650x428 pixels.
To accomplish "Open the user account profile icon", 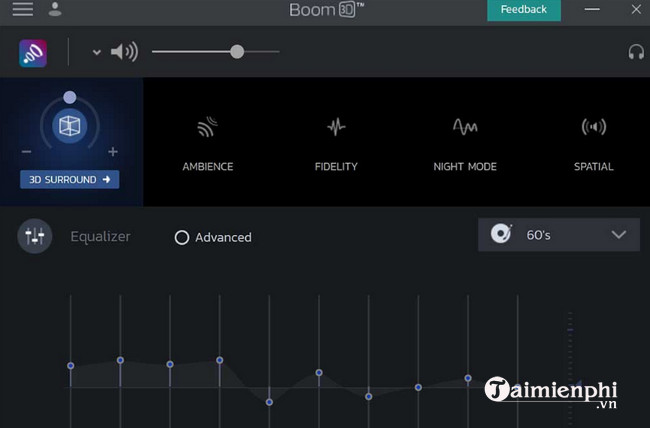I will 55,9.
